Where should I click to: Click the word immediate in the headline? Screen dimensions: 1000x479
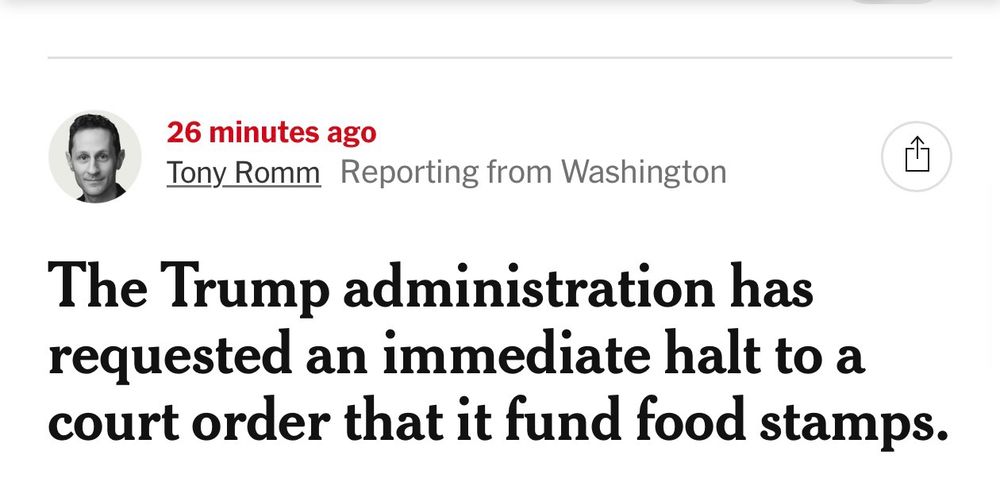516,355
